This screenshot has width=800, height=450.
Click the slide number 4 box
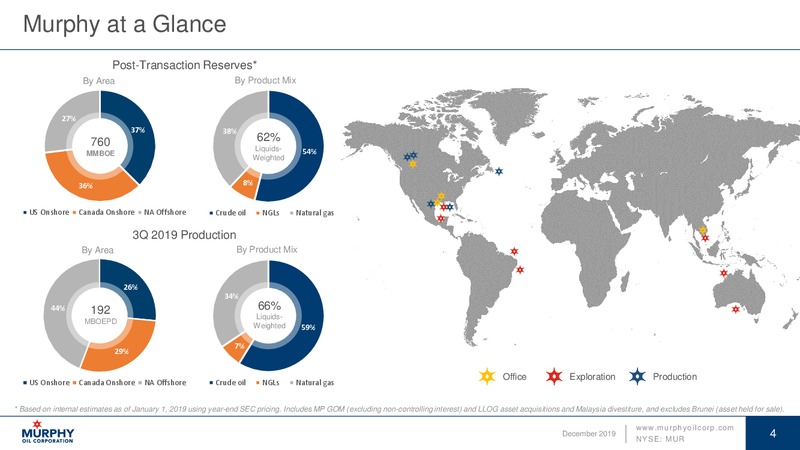point(773,433)
